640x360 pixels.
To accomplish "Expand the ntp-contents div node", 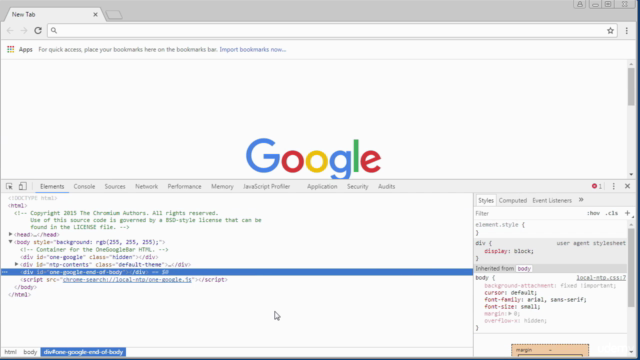I will 17,264.
